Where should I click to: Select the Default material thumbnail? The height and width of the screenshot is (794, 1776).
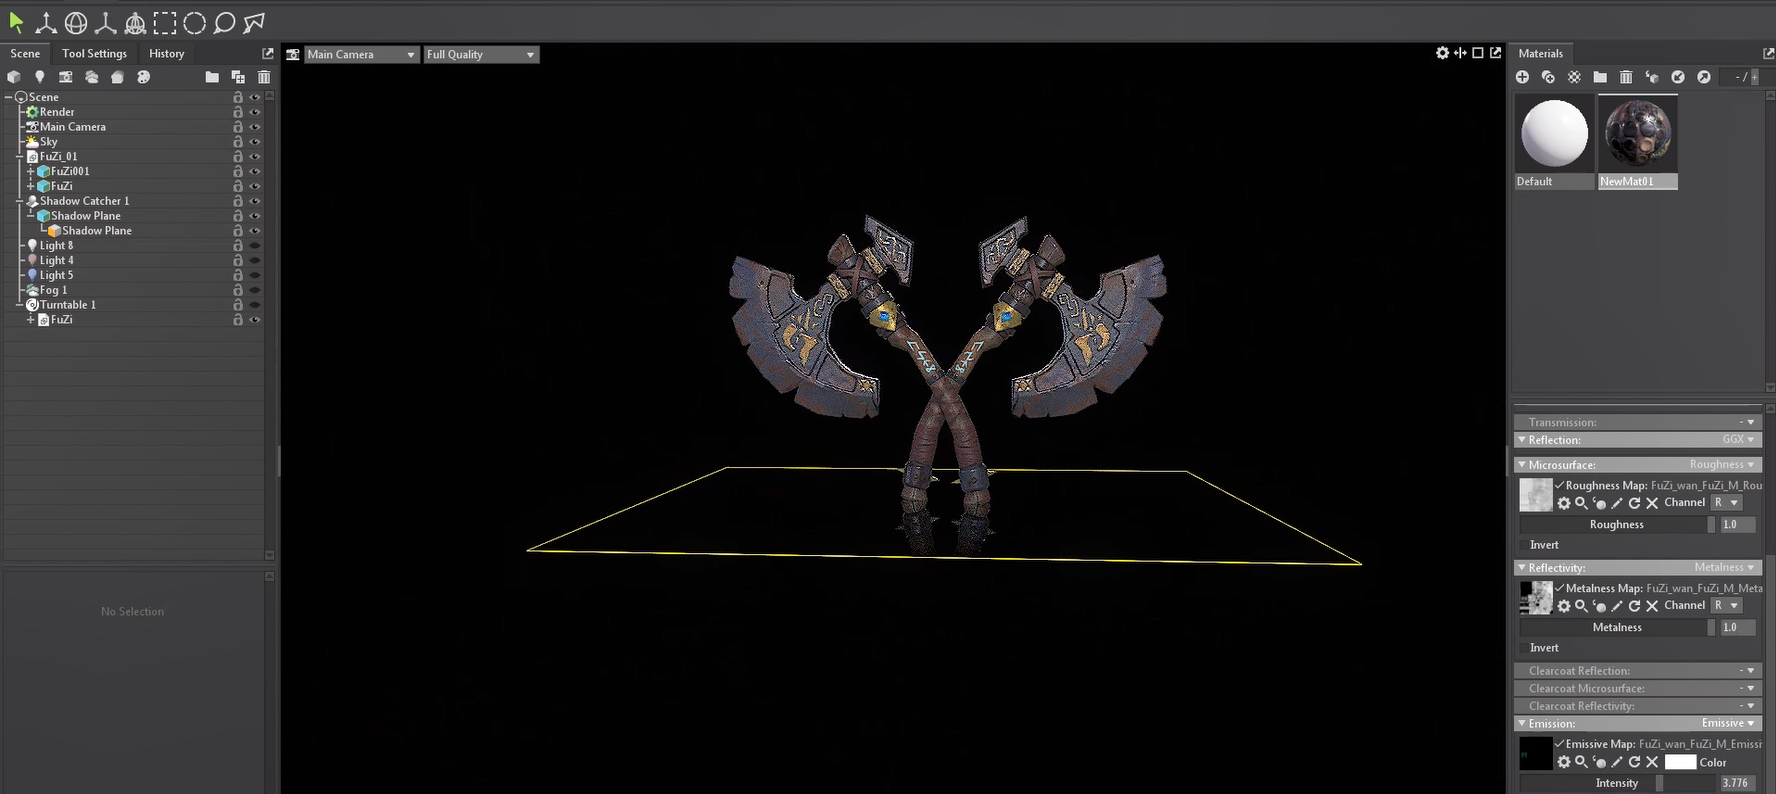(1554, 134)
